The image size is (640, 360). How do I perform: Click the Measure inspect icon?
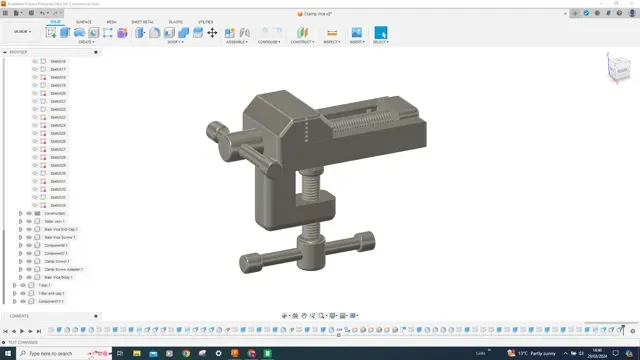coord(332,33)
